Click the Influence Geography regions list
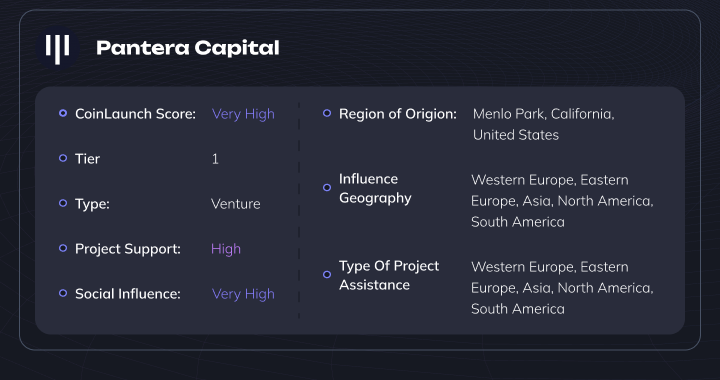This screenshot has height=380, width=720. click(562, 201)
